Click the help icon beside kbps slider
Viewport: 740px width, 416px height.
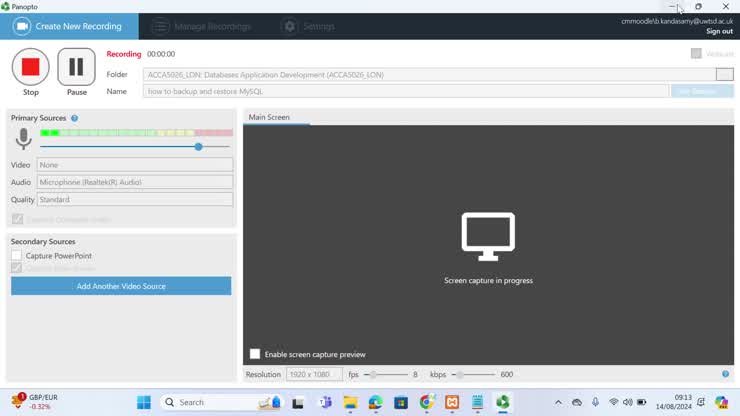(x=725, y=374)
